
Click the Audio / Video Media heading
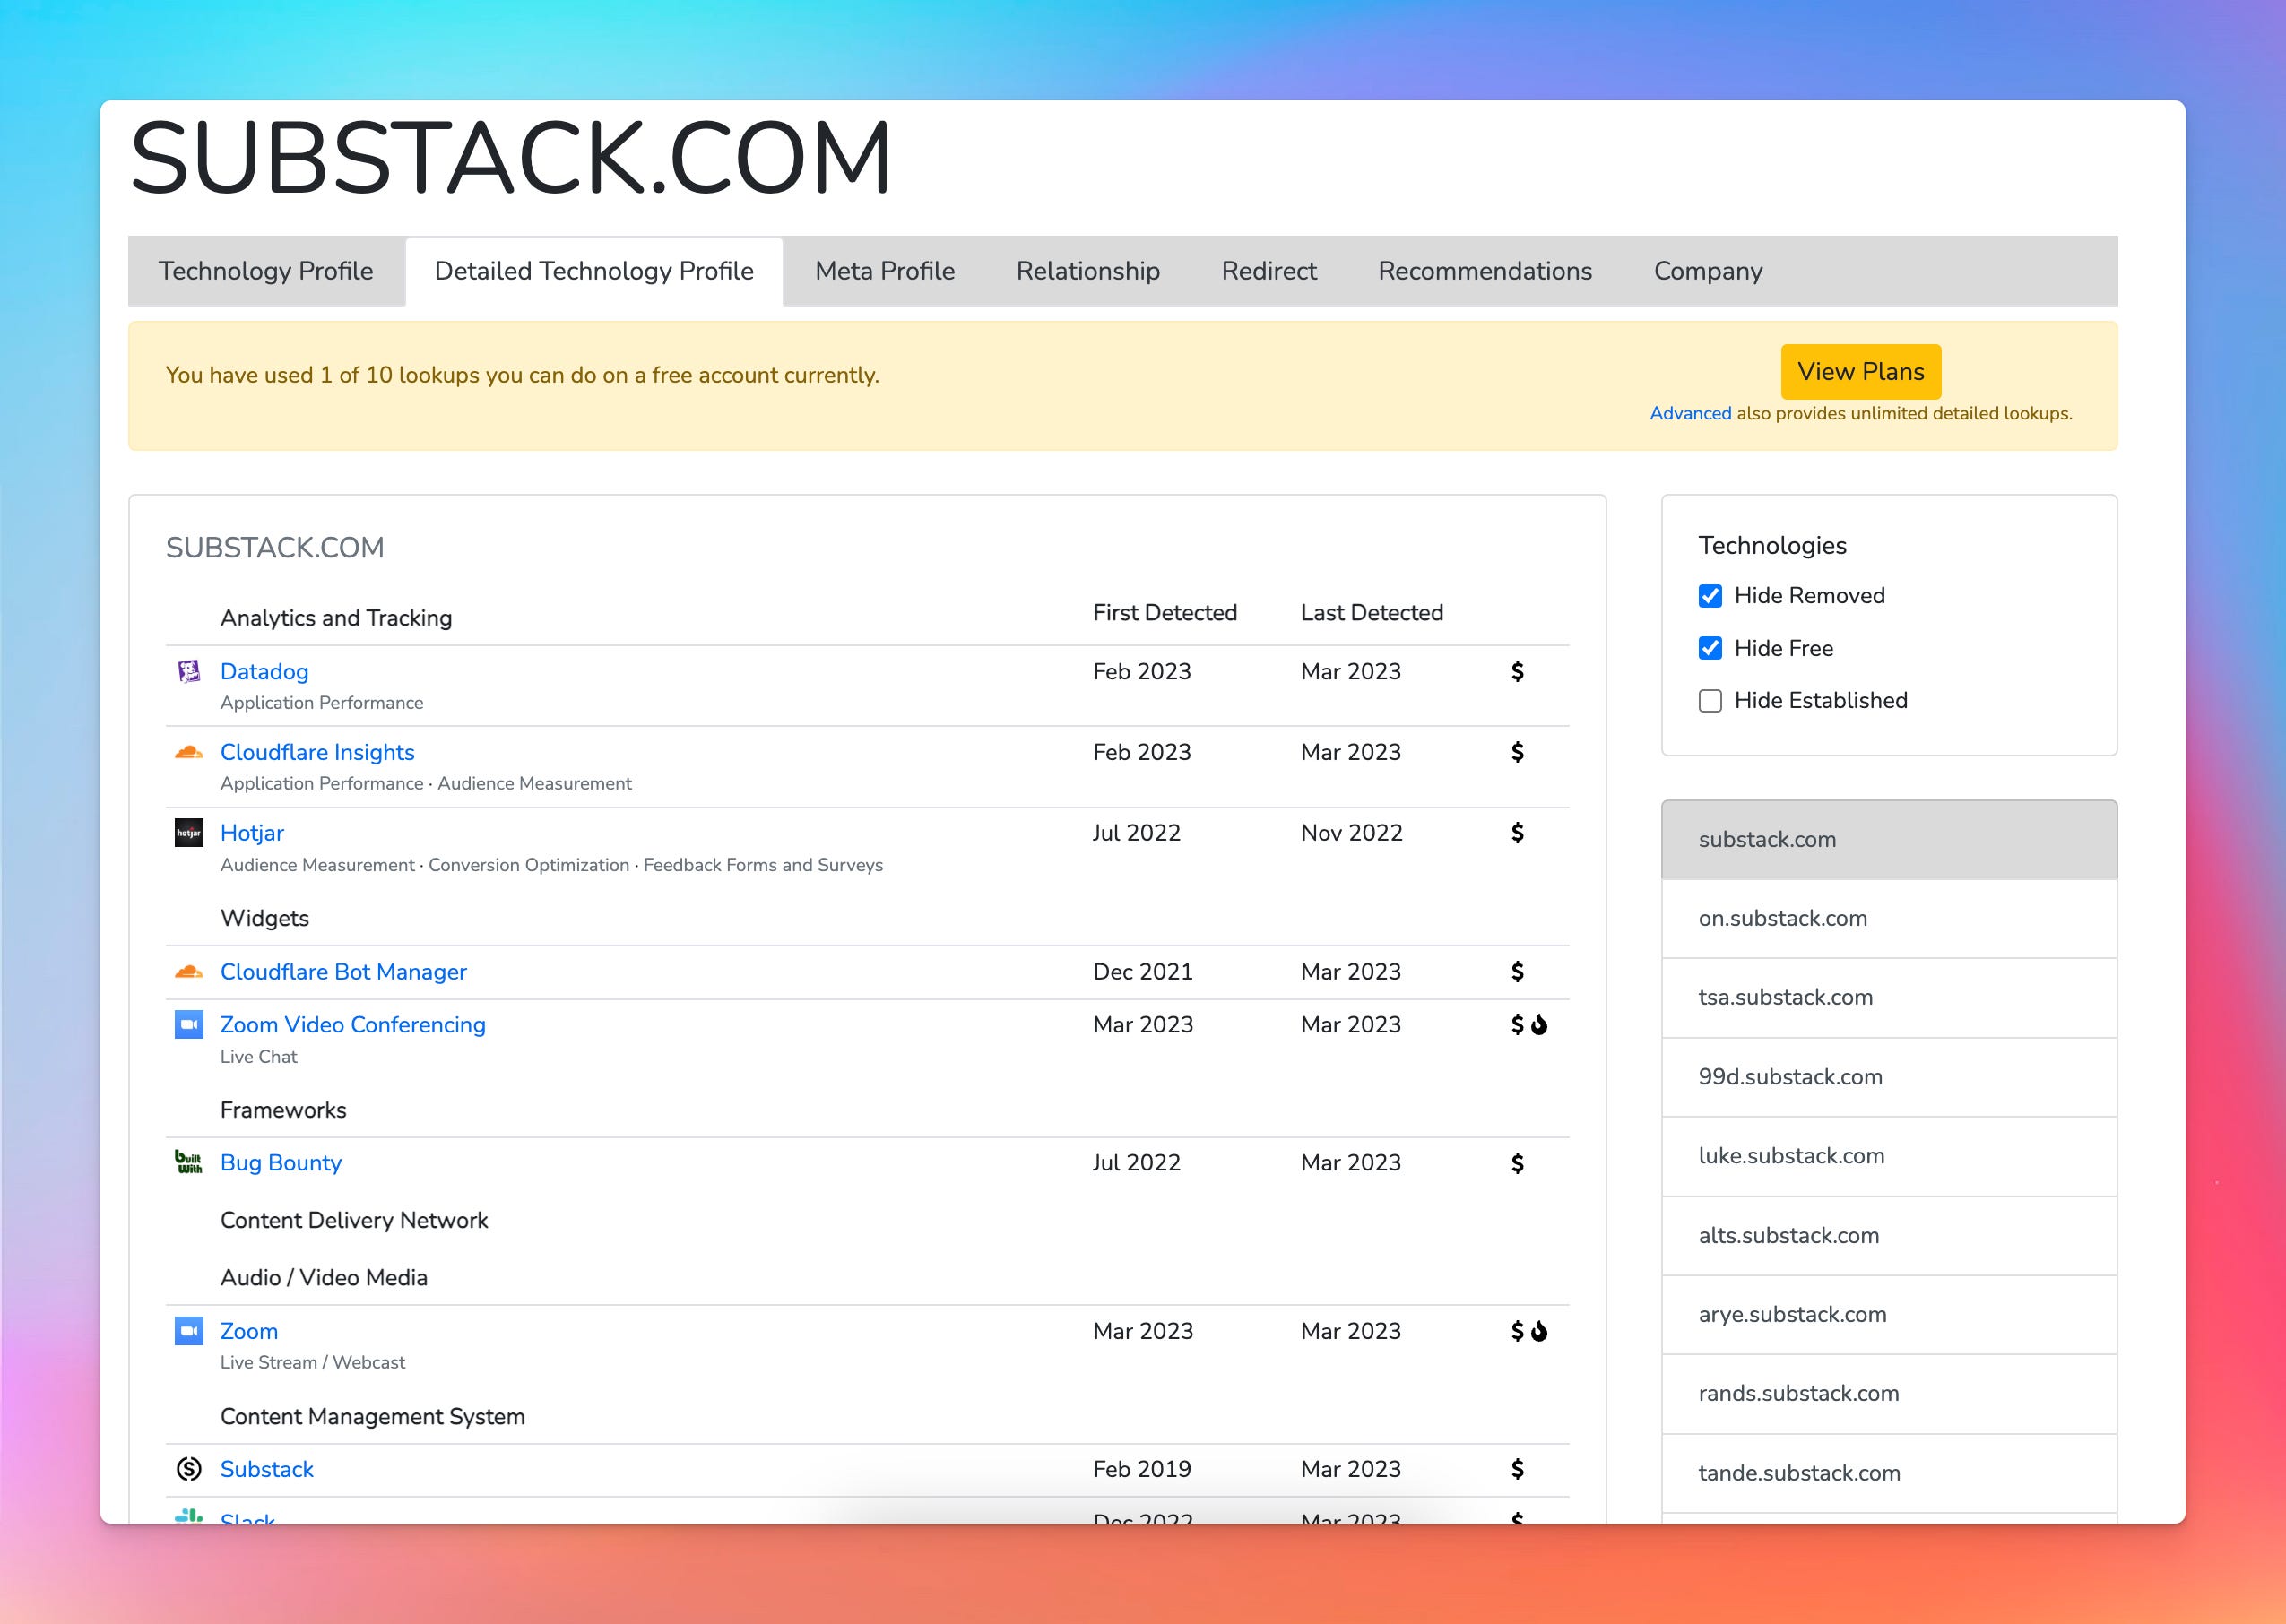pyautogui.click(x=324, y=1278)
